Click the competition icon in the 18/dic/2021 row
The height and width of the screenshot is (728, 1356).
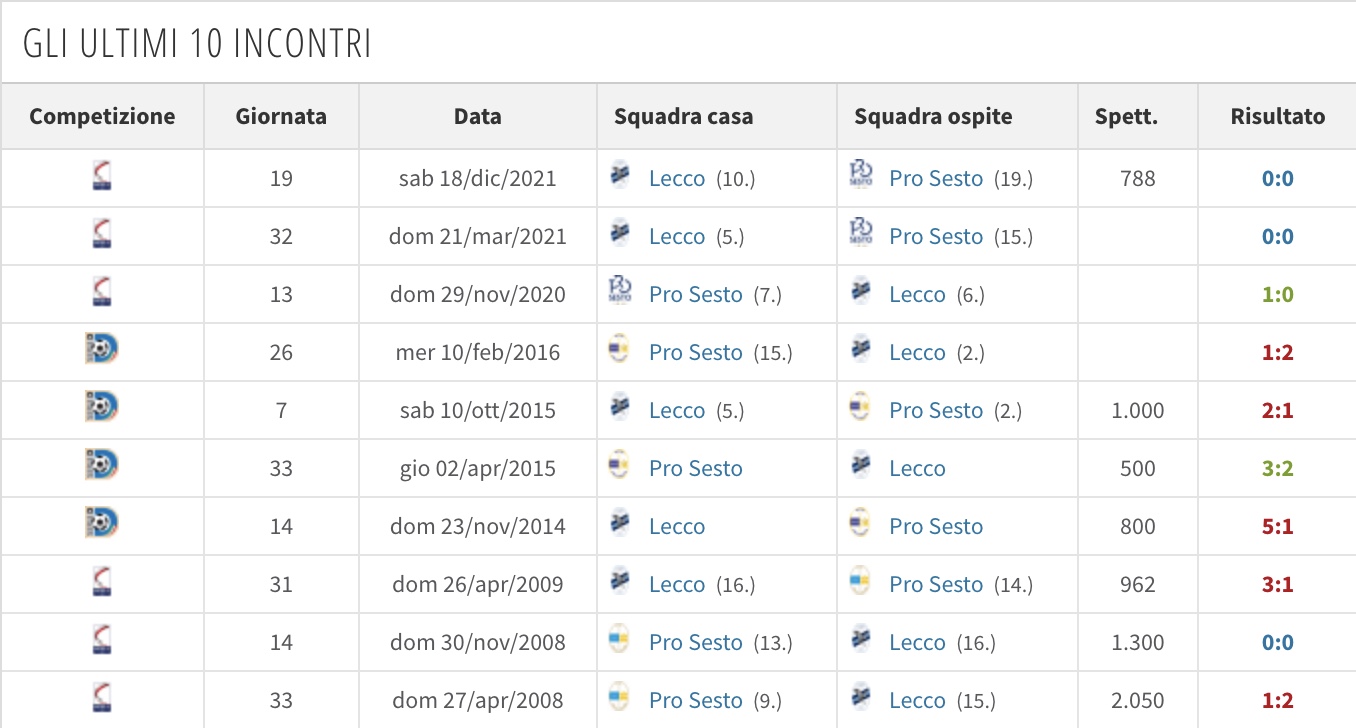[x=101, y=178]
